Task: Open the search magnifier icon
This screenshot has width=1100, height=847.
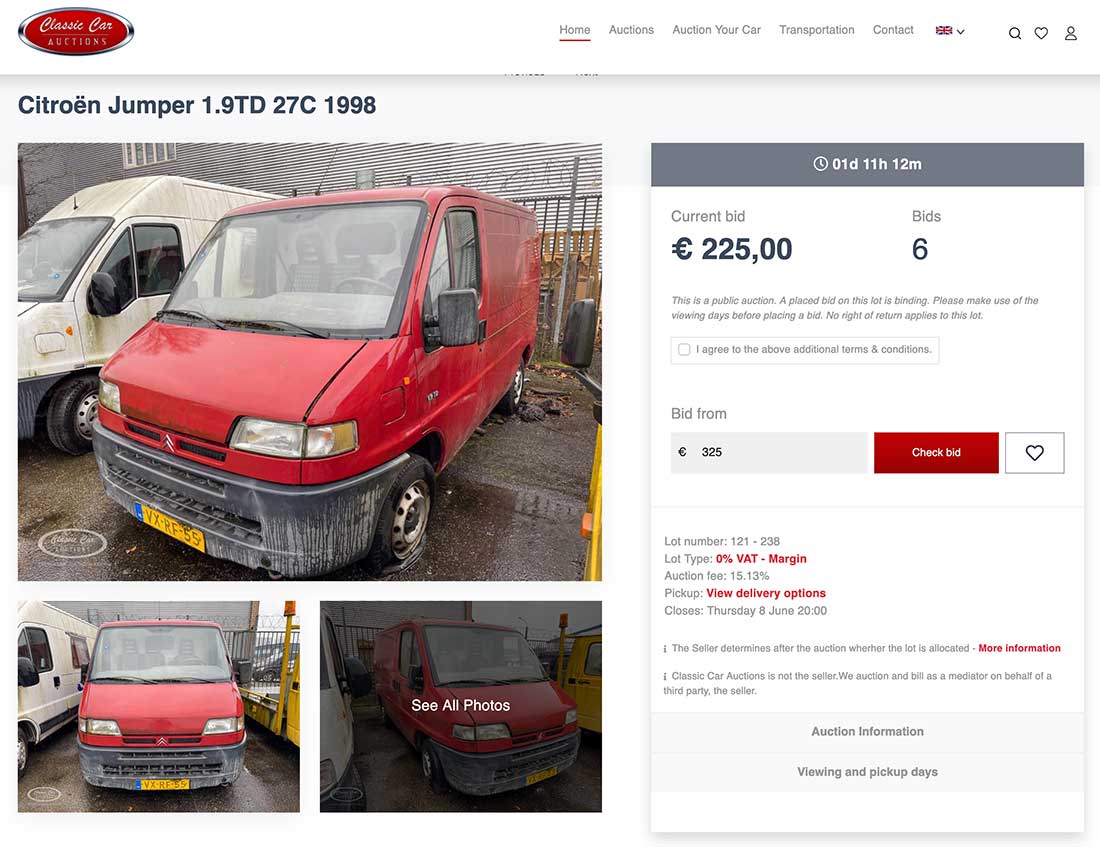Action: (1014, 33)
